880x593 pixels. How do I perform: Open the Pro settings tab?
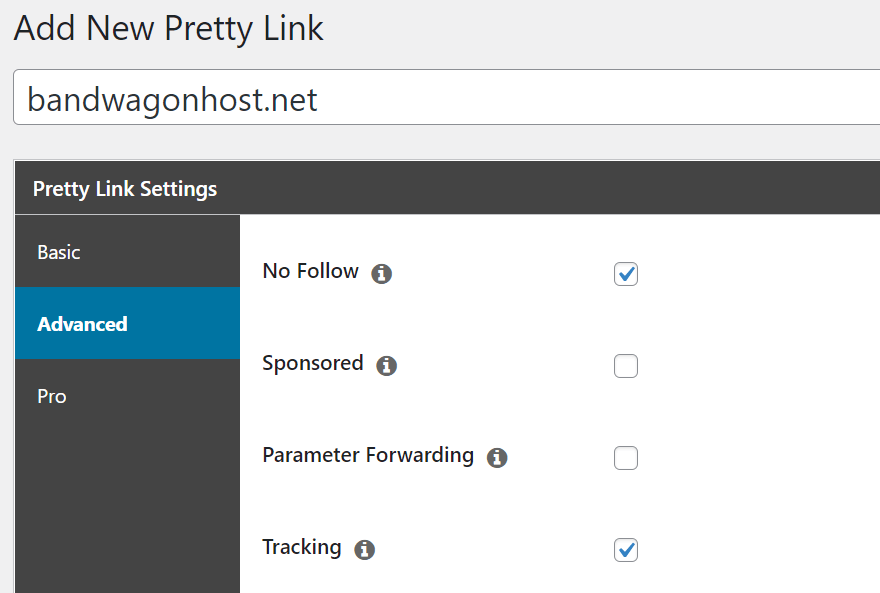(127, 395)
